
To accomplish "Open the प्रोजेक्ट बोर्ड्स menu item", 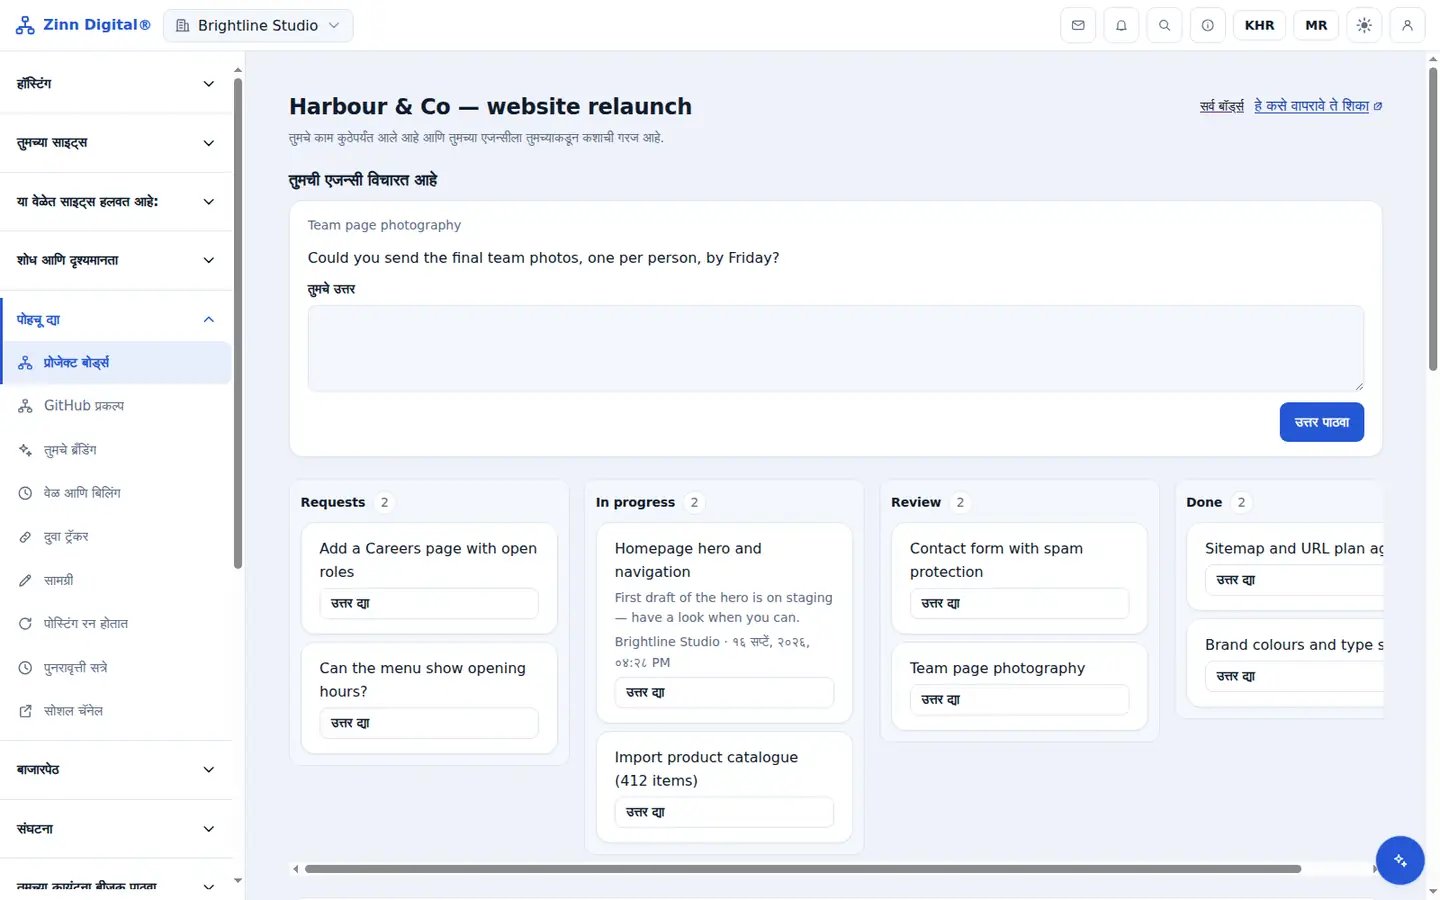I will [x=116, y=363].
